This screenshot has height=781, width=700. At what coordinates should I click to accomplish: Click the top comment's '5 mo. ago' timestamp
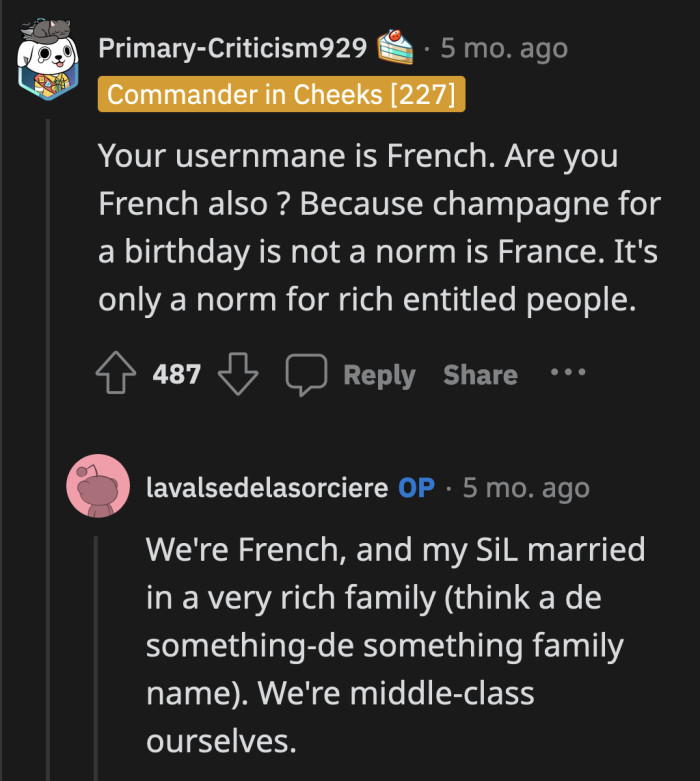pos(504,48)
